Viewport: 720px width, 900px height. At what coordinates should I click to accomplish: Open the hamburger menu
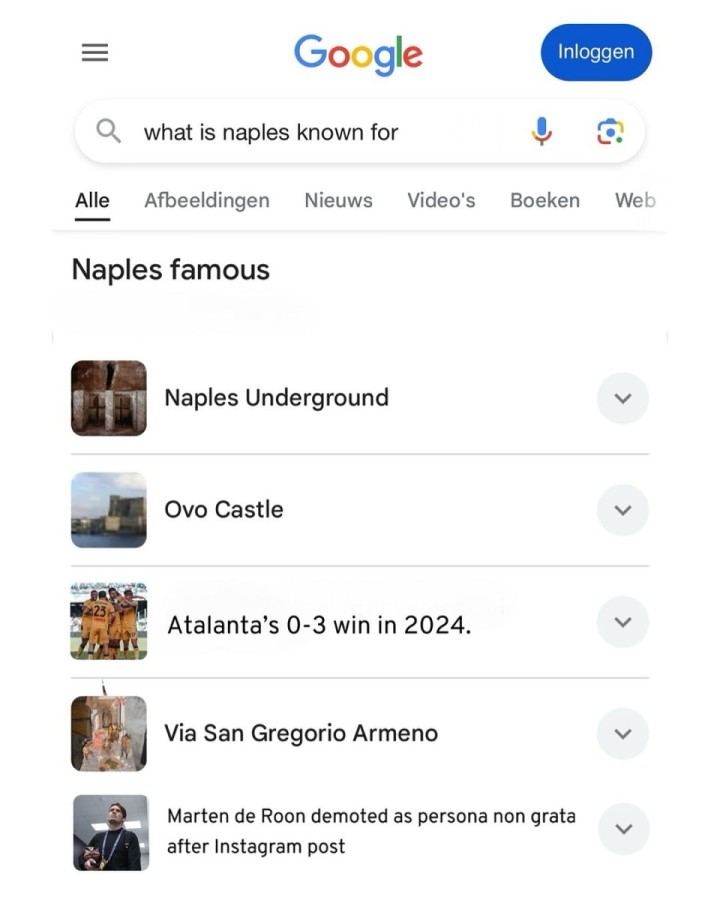pos(95,53)
